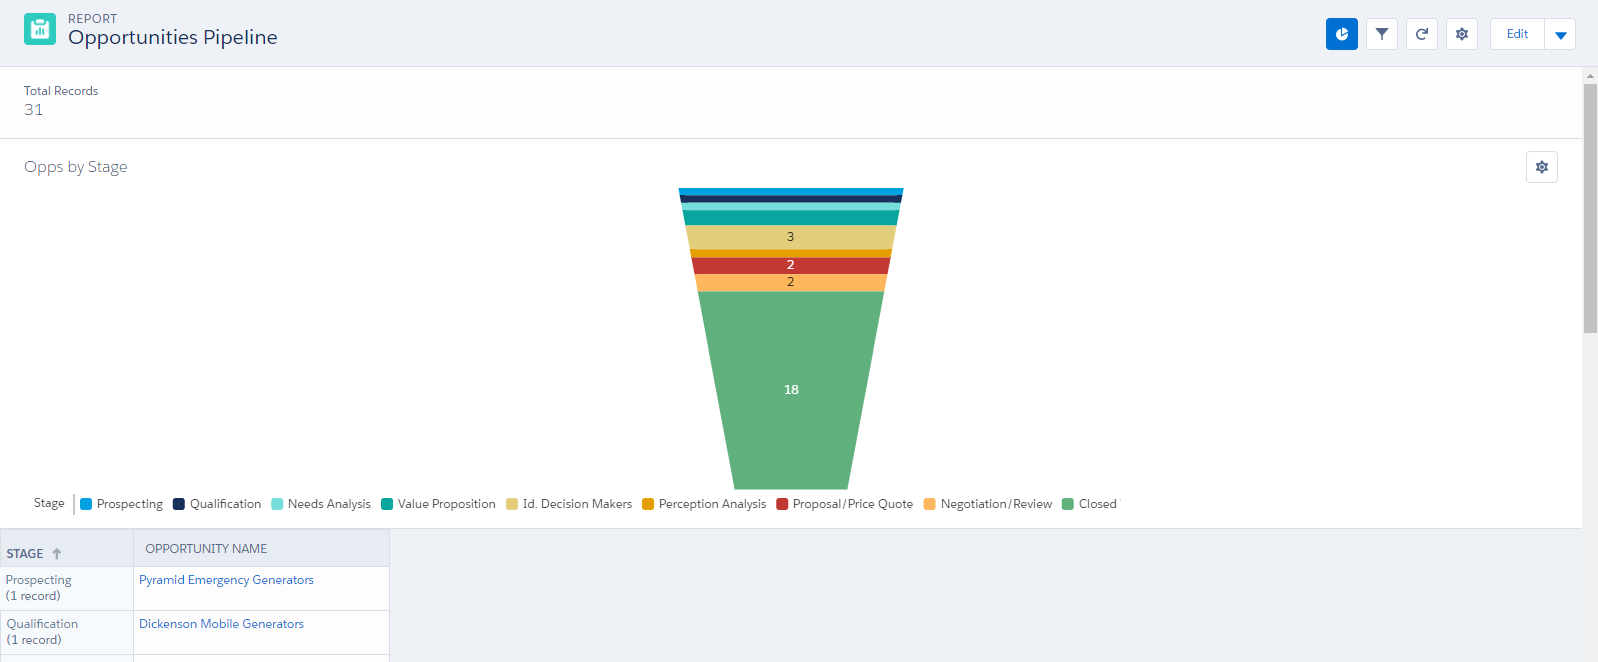Click the Opportunity Name column header

[x=206, y=549]
